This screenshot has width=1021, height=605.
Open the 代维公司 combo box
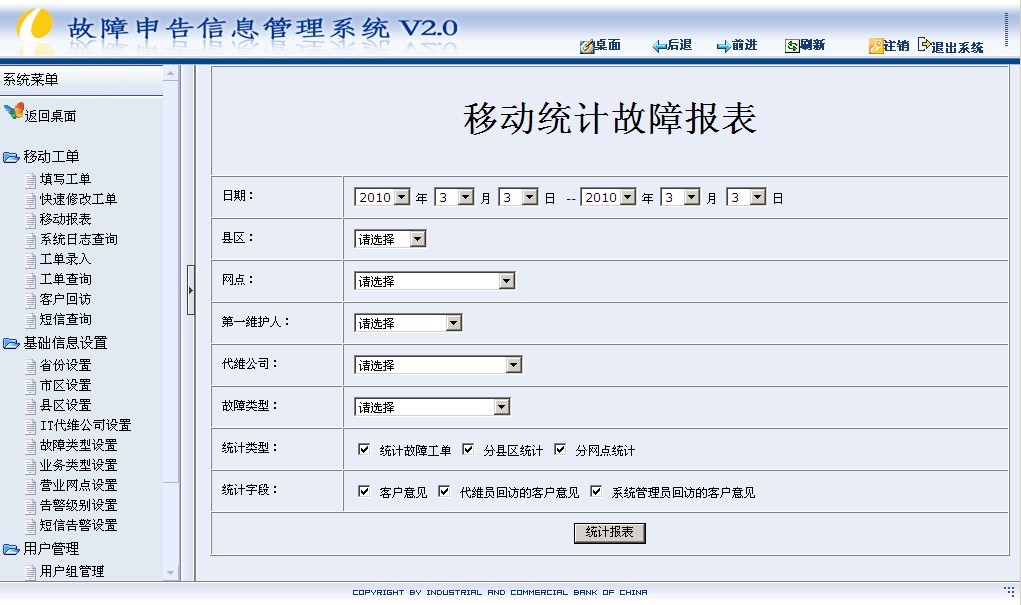(x=513, y=365)
